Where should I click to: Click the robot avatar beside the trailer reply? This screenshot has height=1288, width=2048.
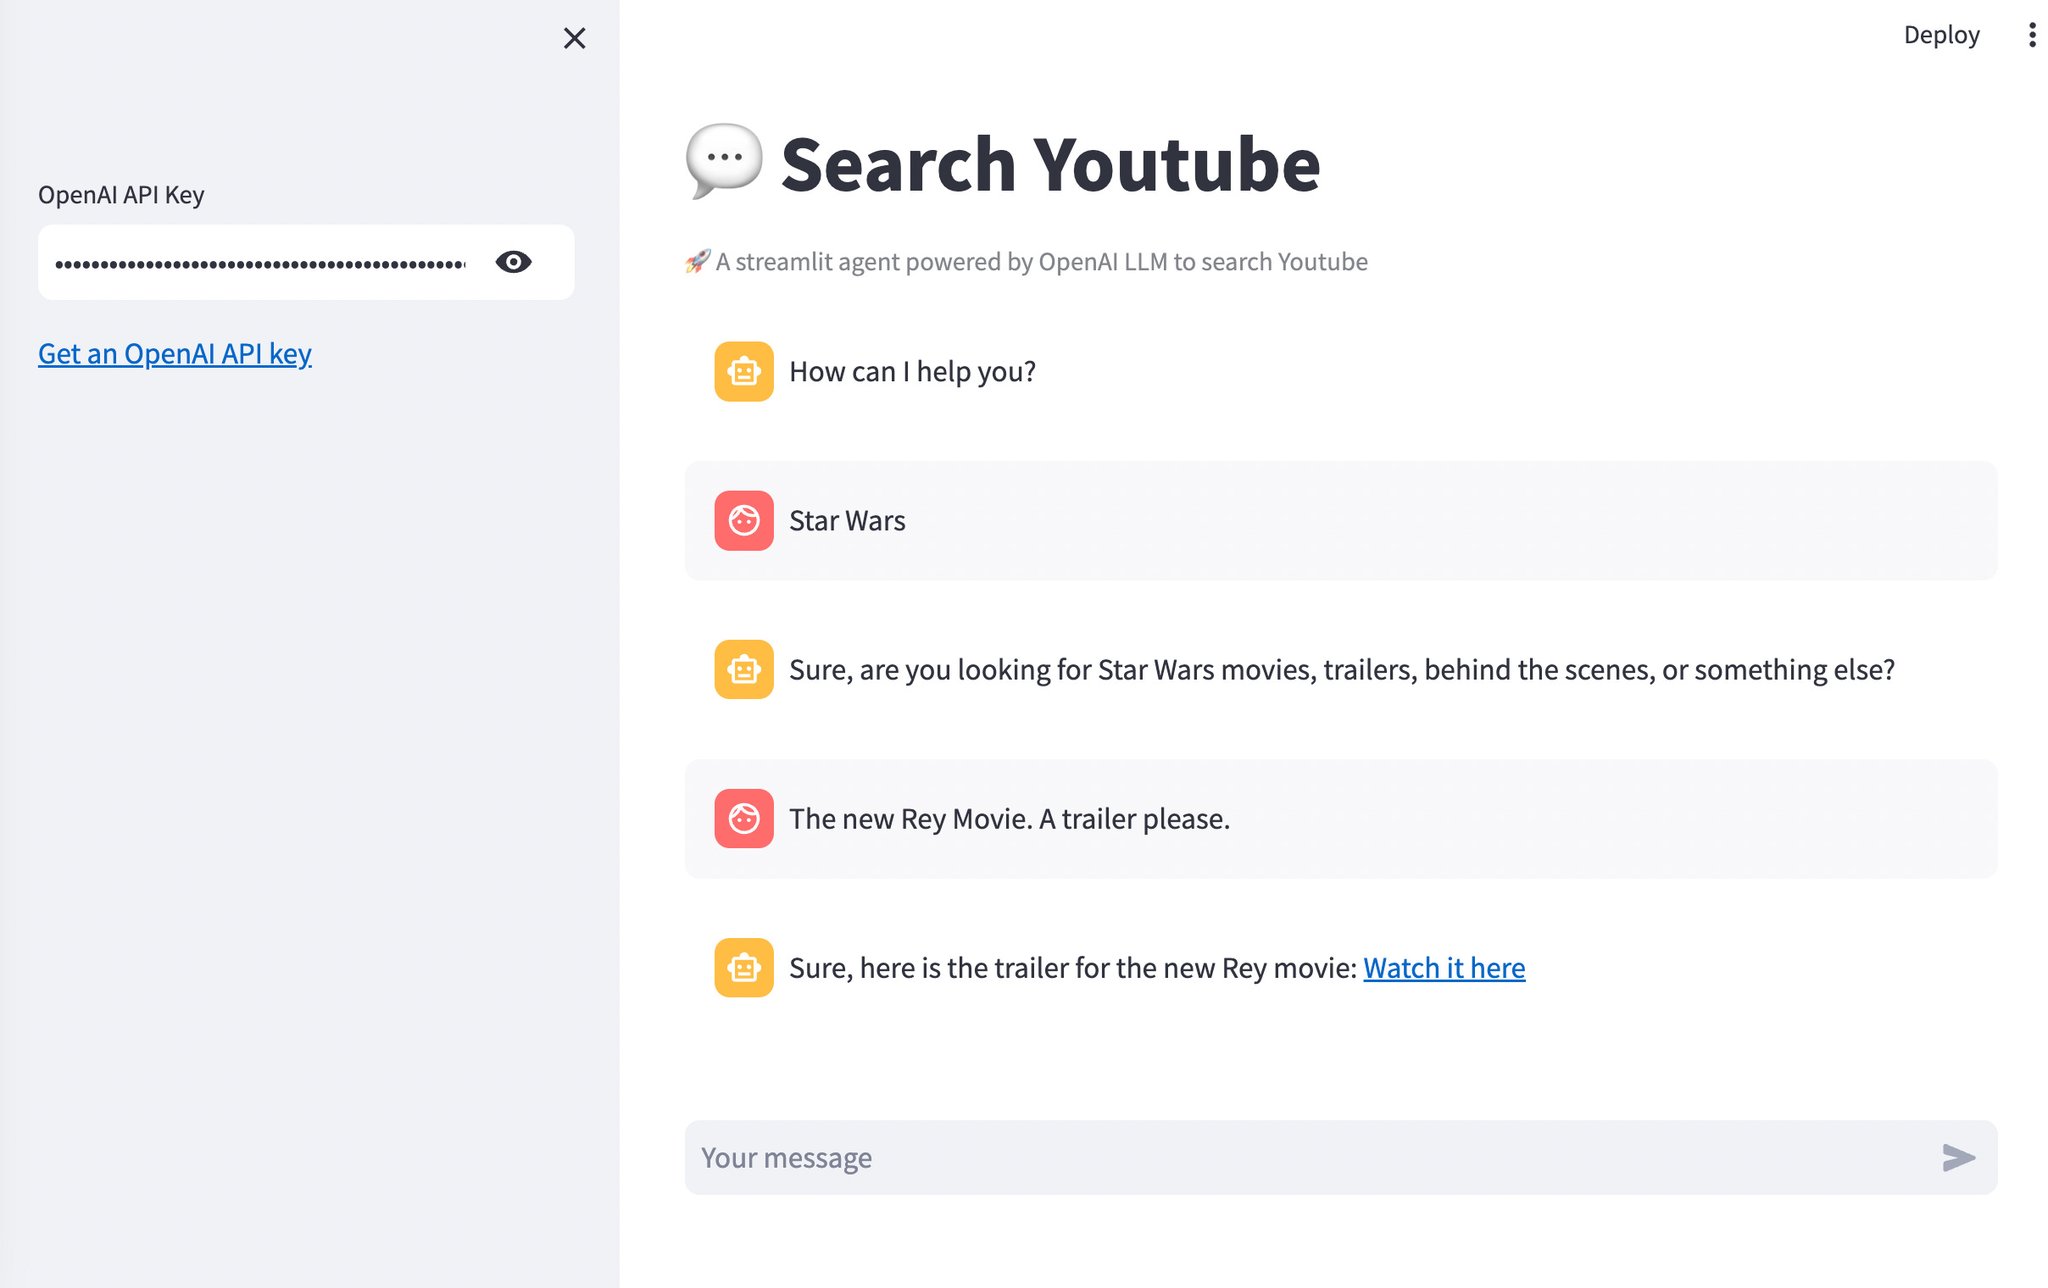(x=744, y=968)
